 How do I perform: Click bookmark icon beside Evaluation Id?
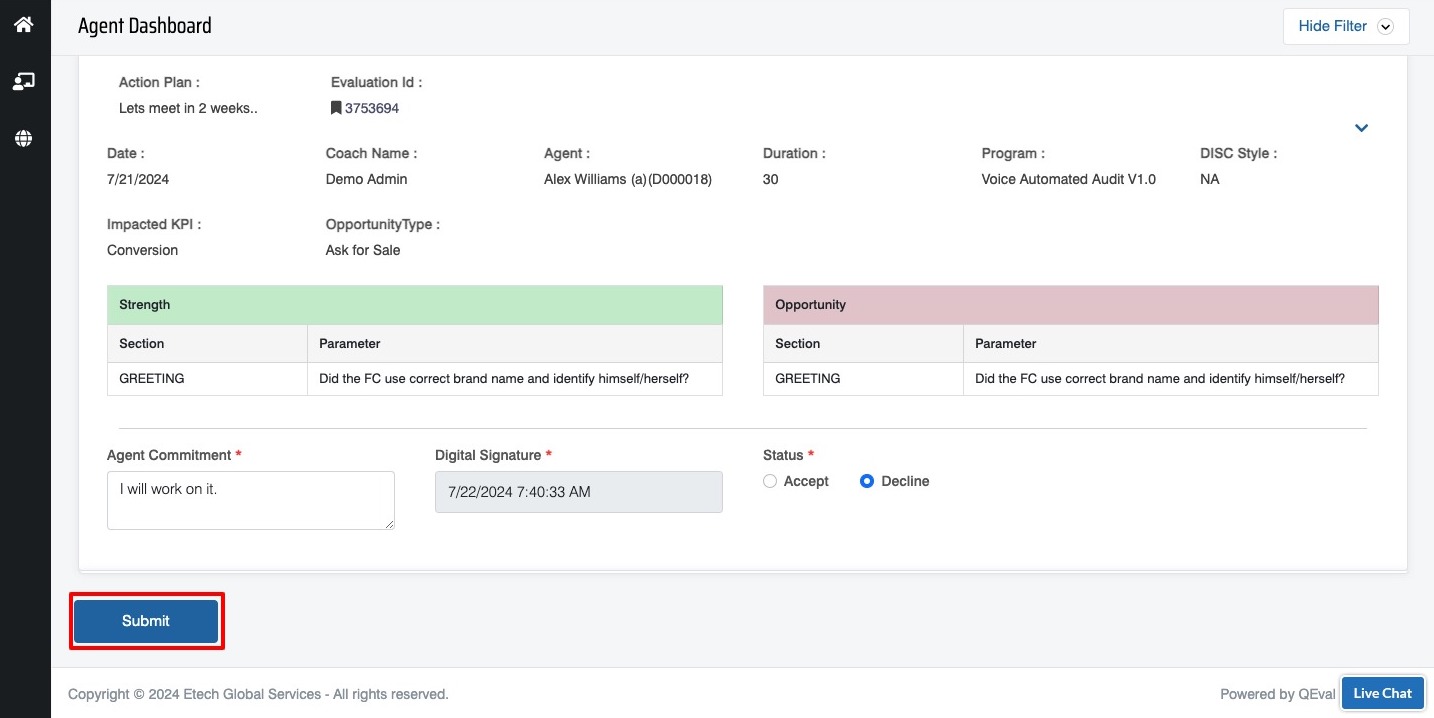(336, 108)
